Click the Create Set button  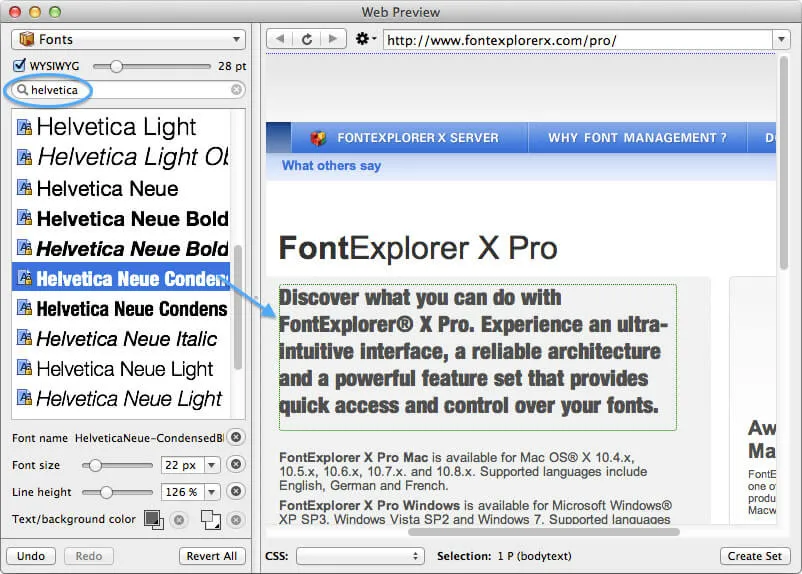(755, 556)
